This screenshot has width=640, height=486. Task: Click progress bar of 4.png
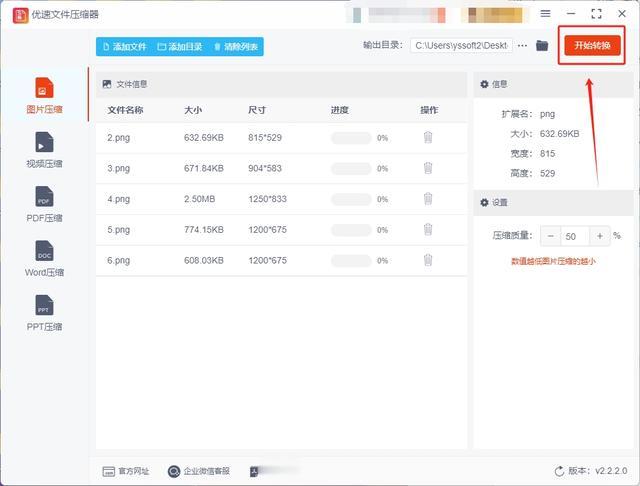(x=351, y=199)
